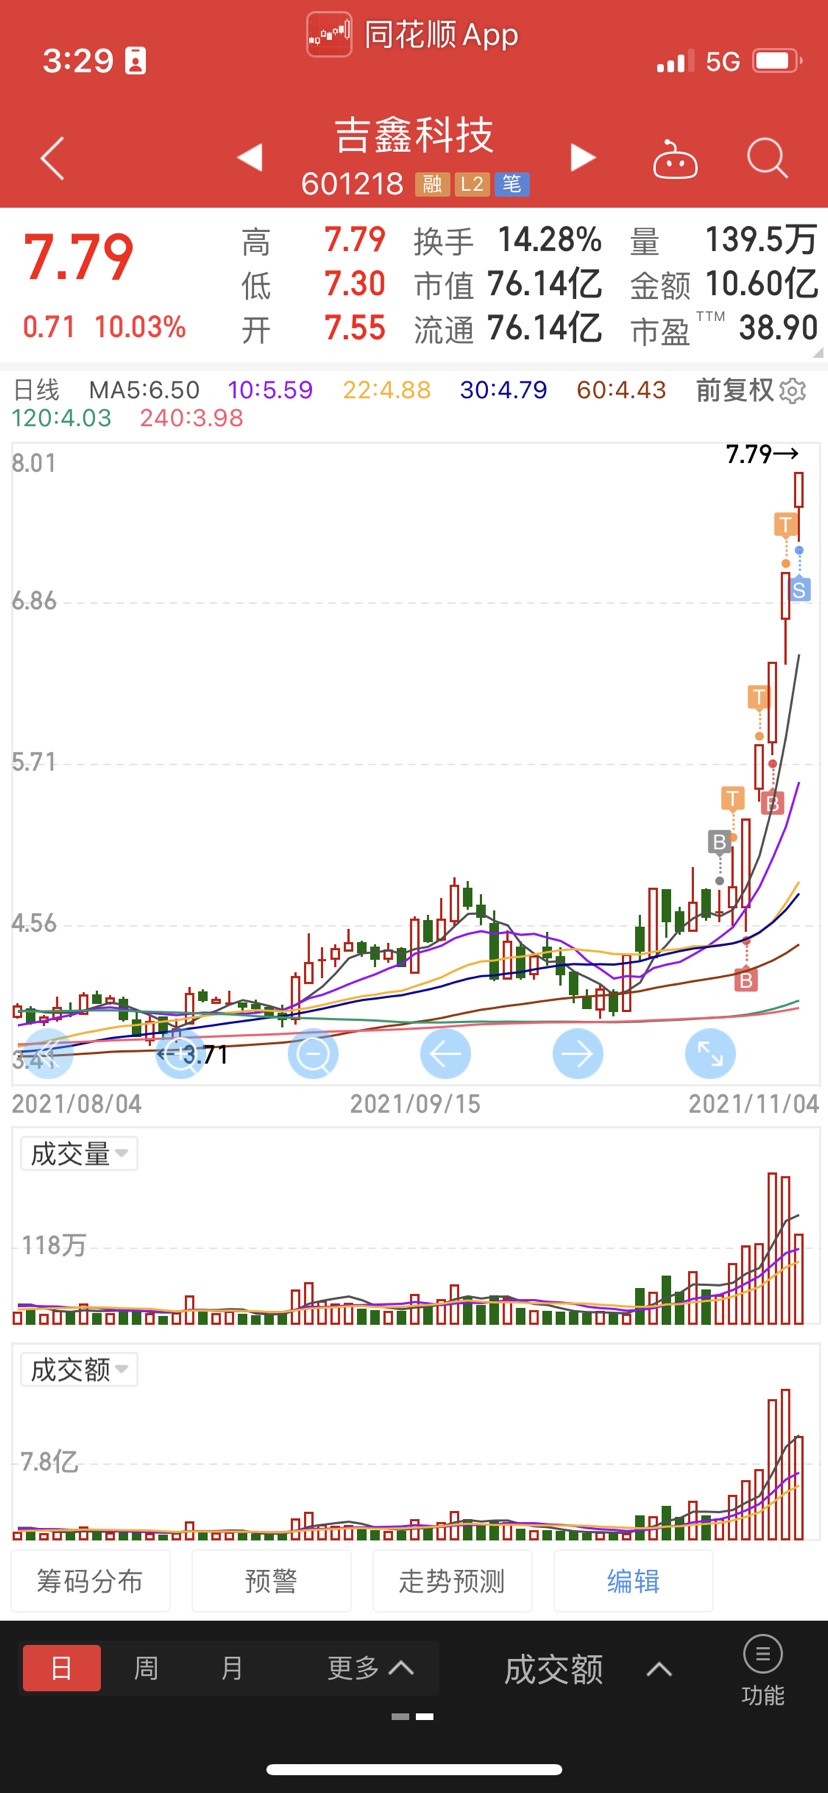Tap the ←3.71 low price label
The image size is (828, 1793).
coord(192,1054)
